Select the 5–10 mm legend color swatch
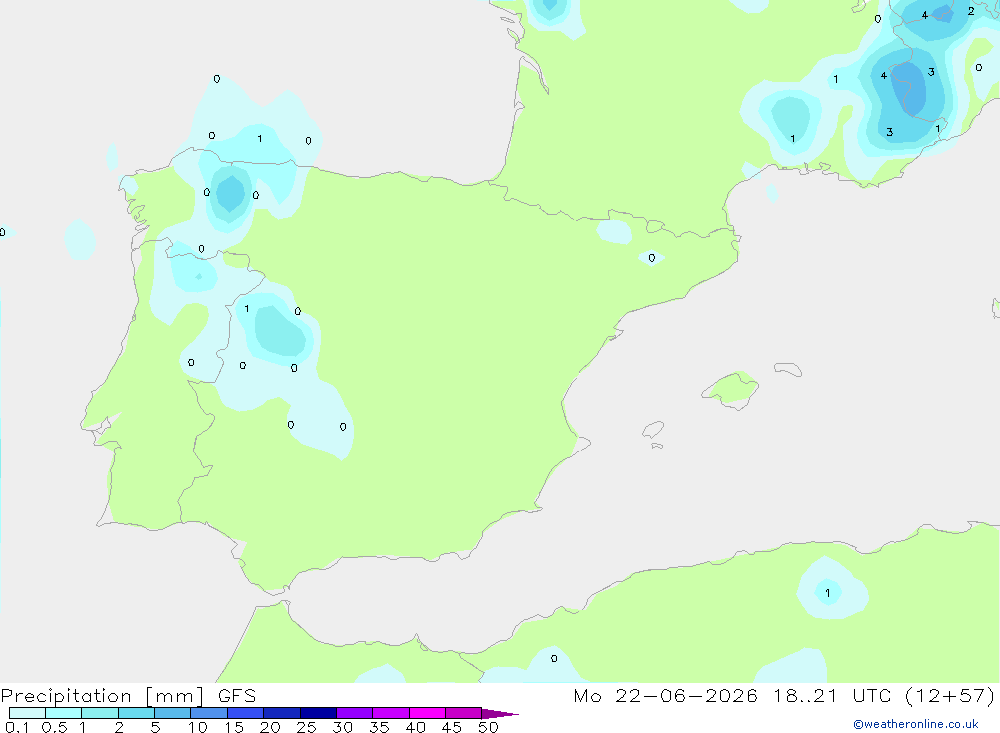 point(173,713)
